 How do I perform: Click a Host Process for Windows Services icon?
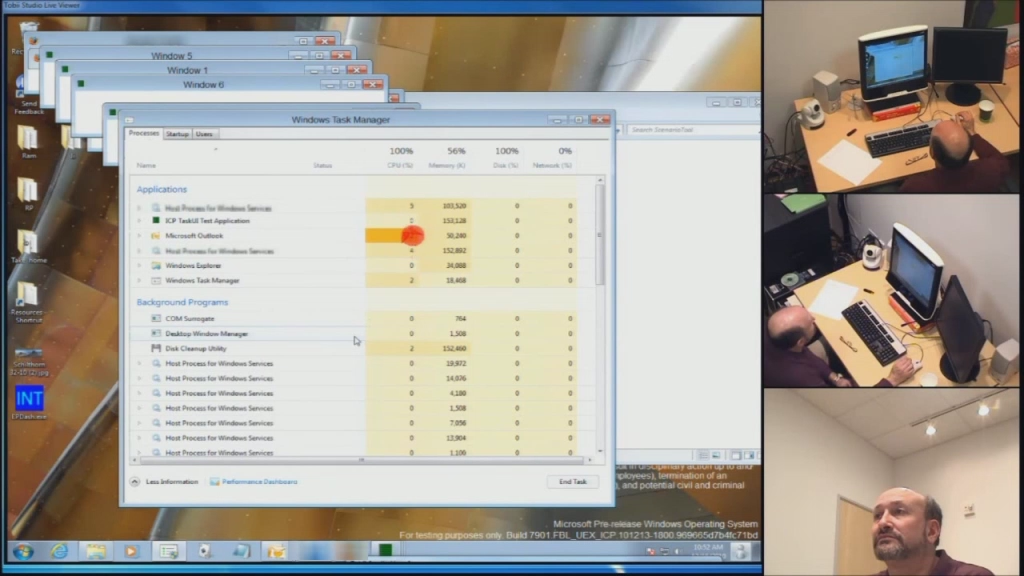tap(155, 362)
